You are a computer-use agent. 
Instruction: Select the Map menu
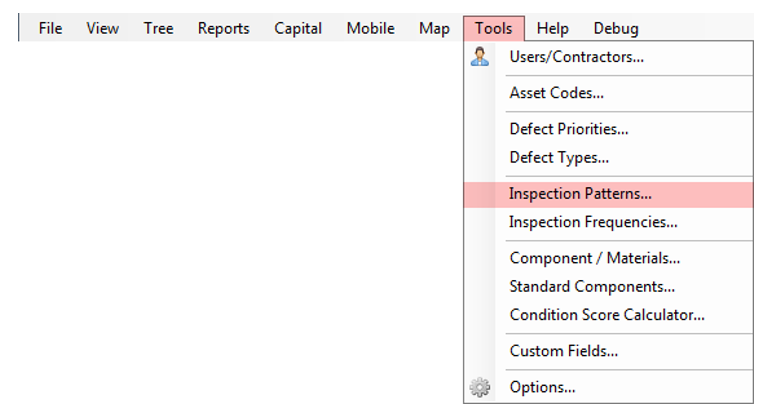coord(434,28)
